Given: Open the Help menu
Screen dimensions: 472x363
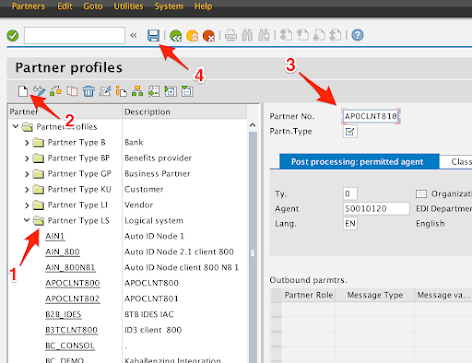Looking at the screenshot, I should [x=203, y=6].
